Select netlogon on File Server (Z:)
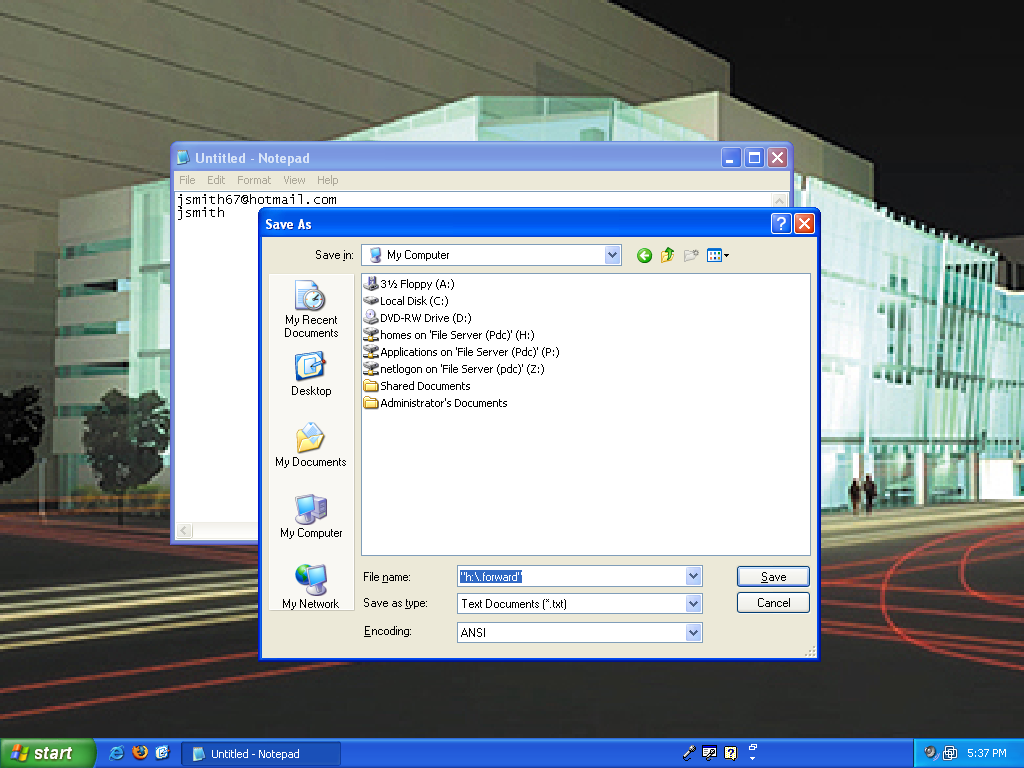1024x768 pixels. pos(455,369)
